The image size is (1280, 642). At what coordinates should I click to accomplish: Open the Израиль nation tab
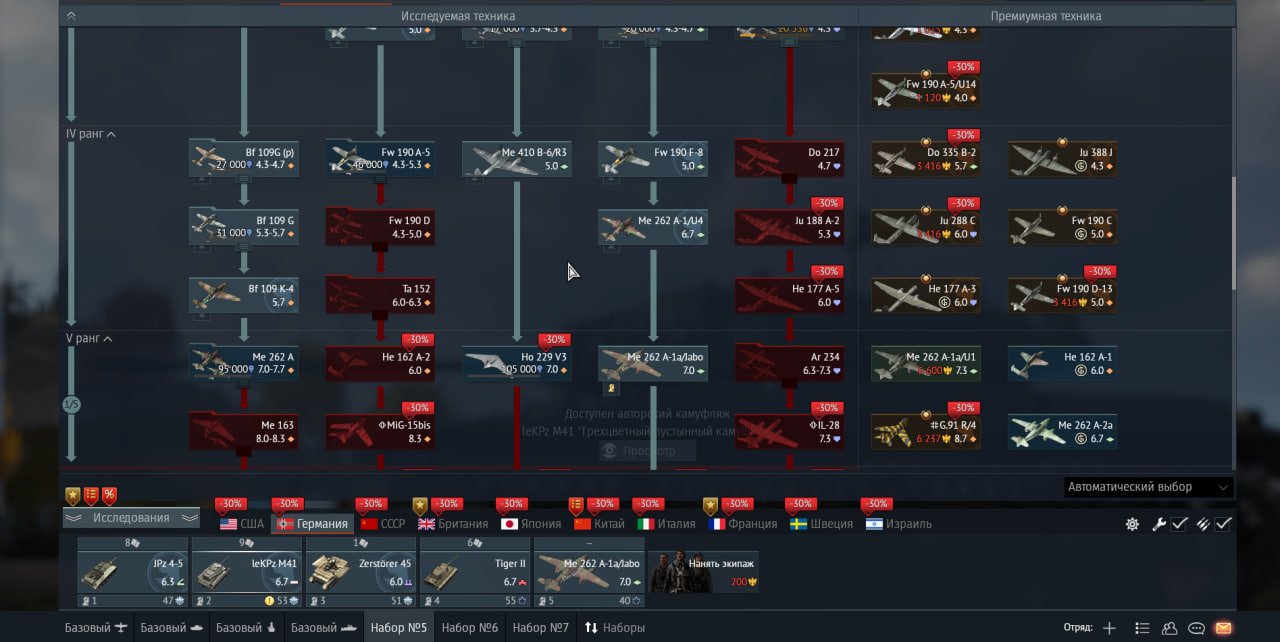[x=898, y=524]
